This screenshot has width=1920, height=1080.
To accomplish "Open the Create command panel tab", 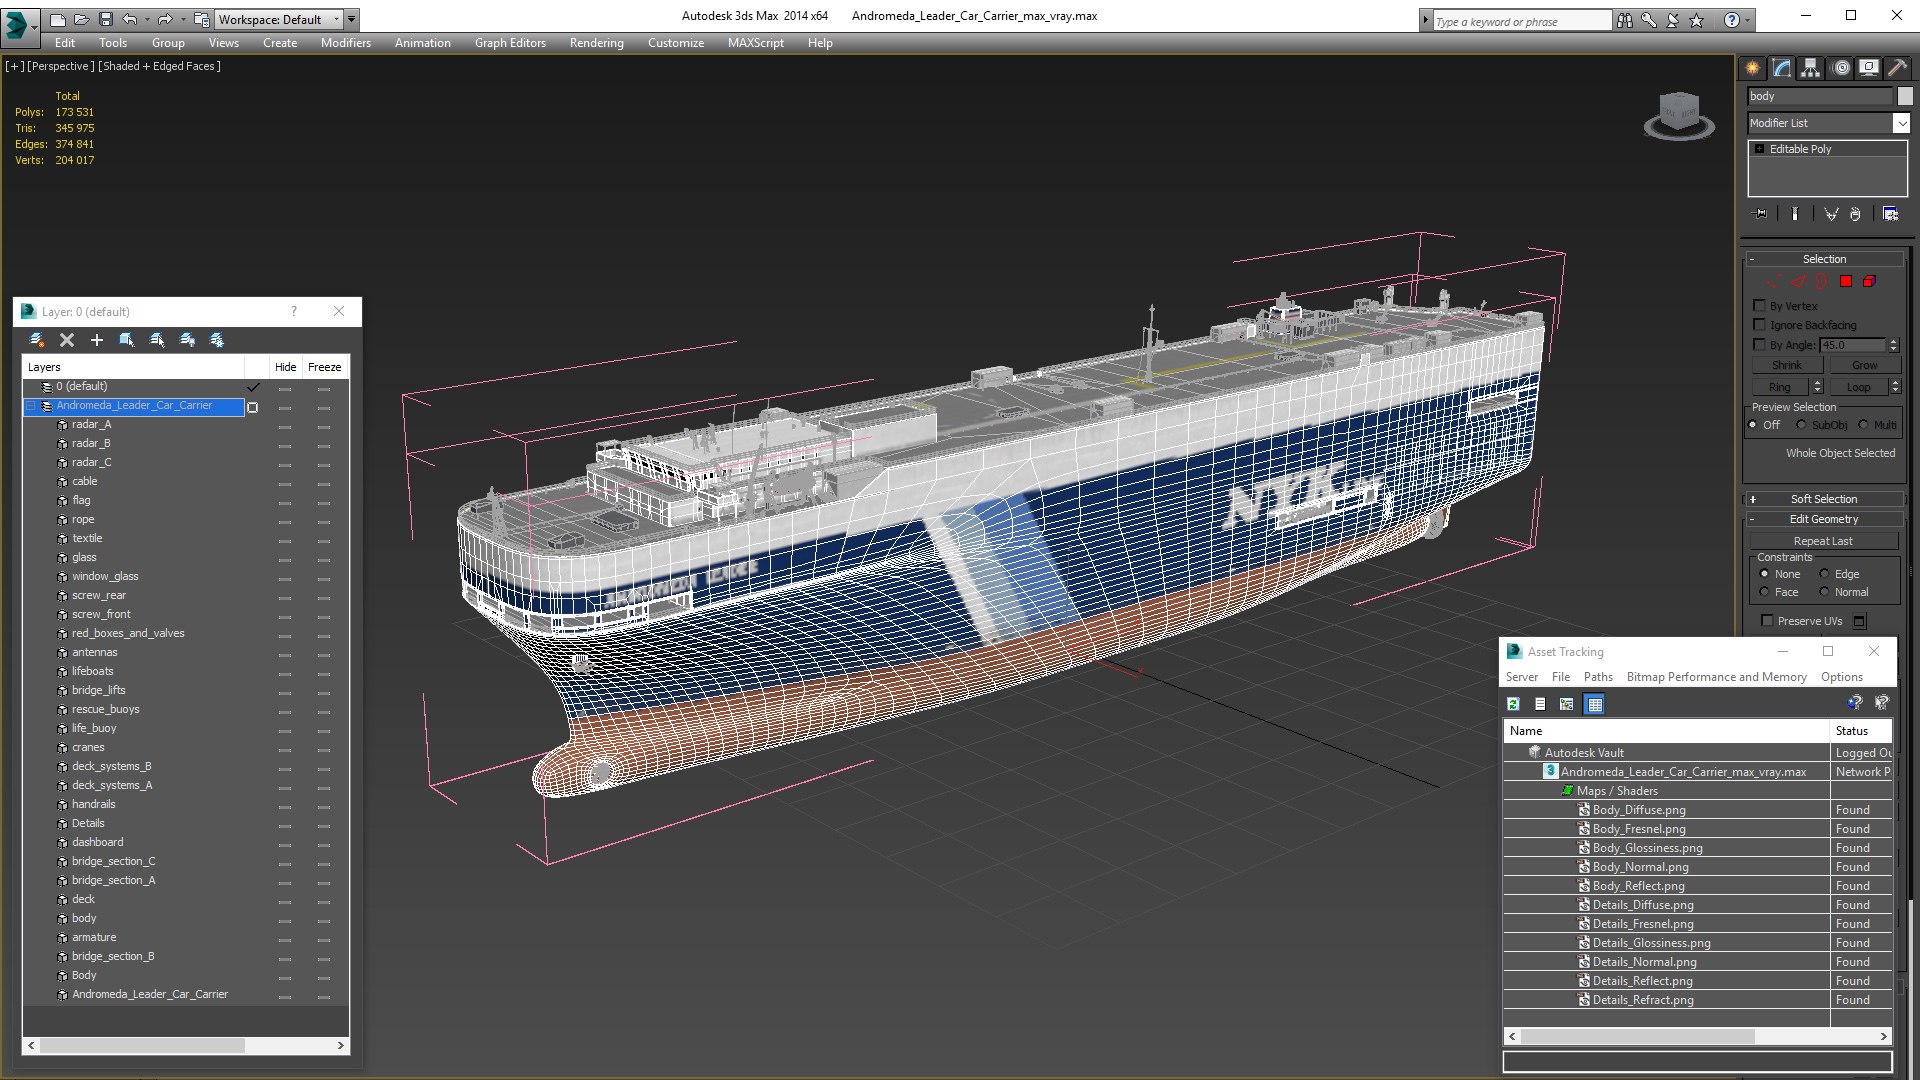I will tap(1753, 68).
